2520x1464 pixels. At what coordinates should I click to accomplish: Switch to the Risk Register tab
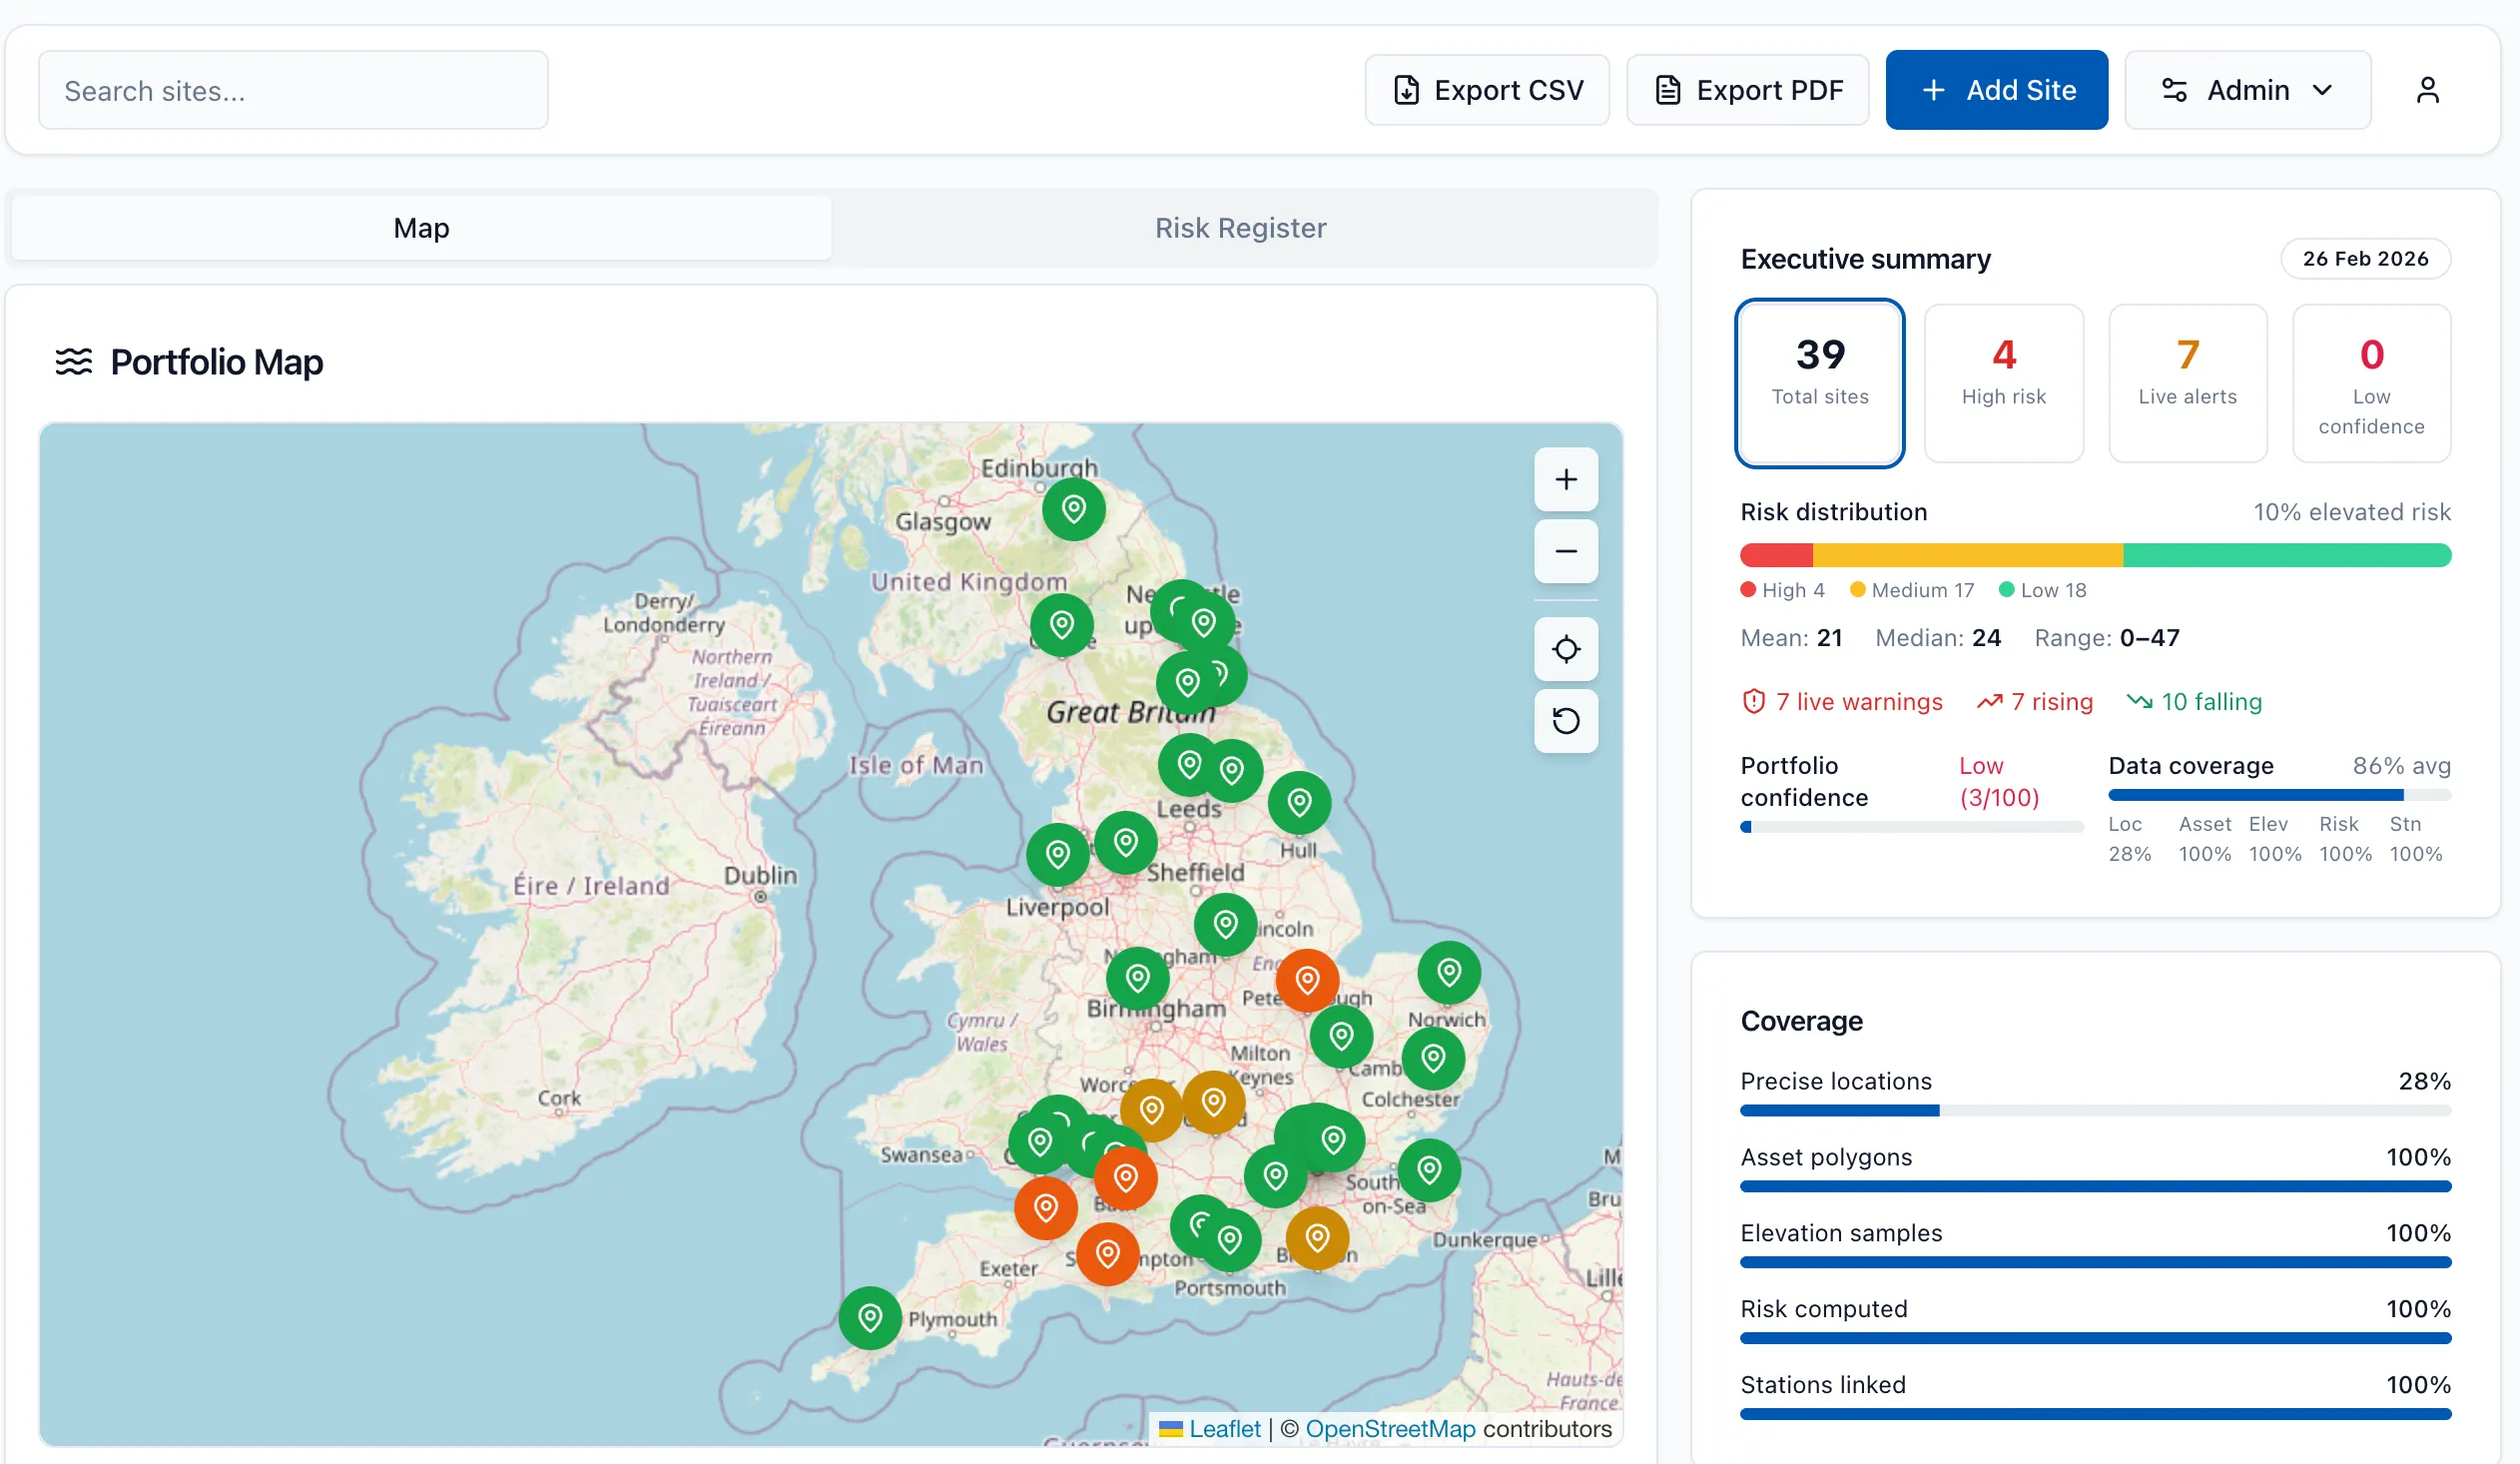(x=1241, y=227)
